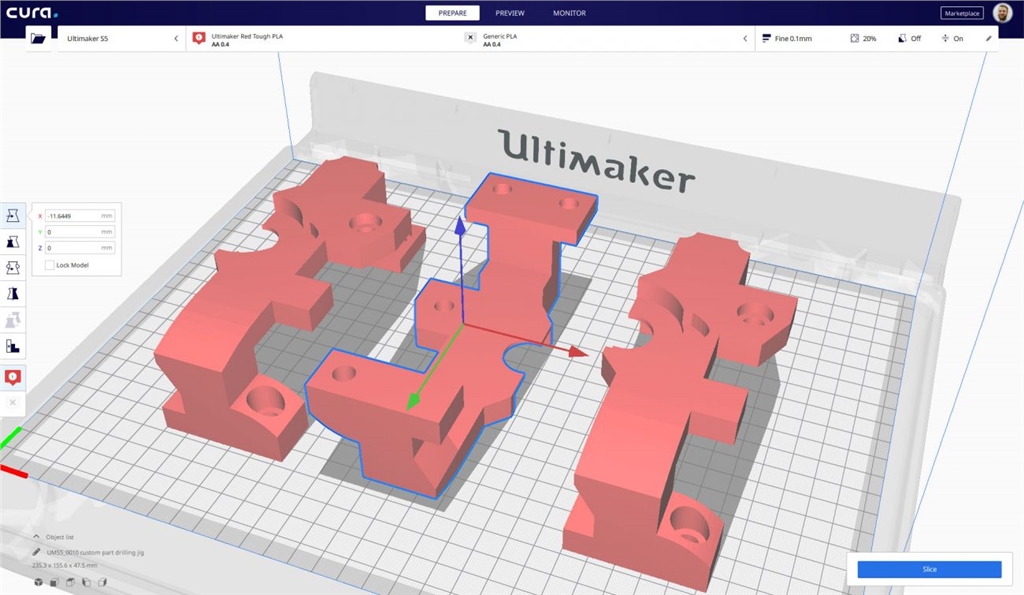Click the pencil icon beside the job name
1024x595 pixels.
pos(37,551)
